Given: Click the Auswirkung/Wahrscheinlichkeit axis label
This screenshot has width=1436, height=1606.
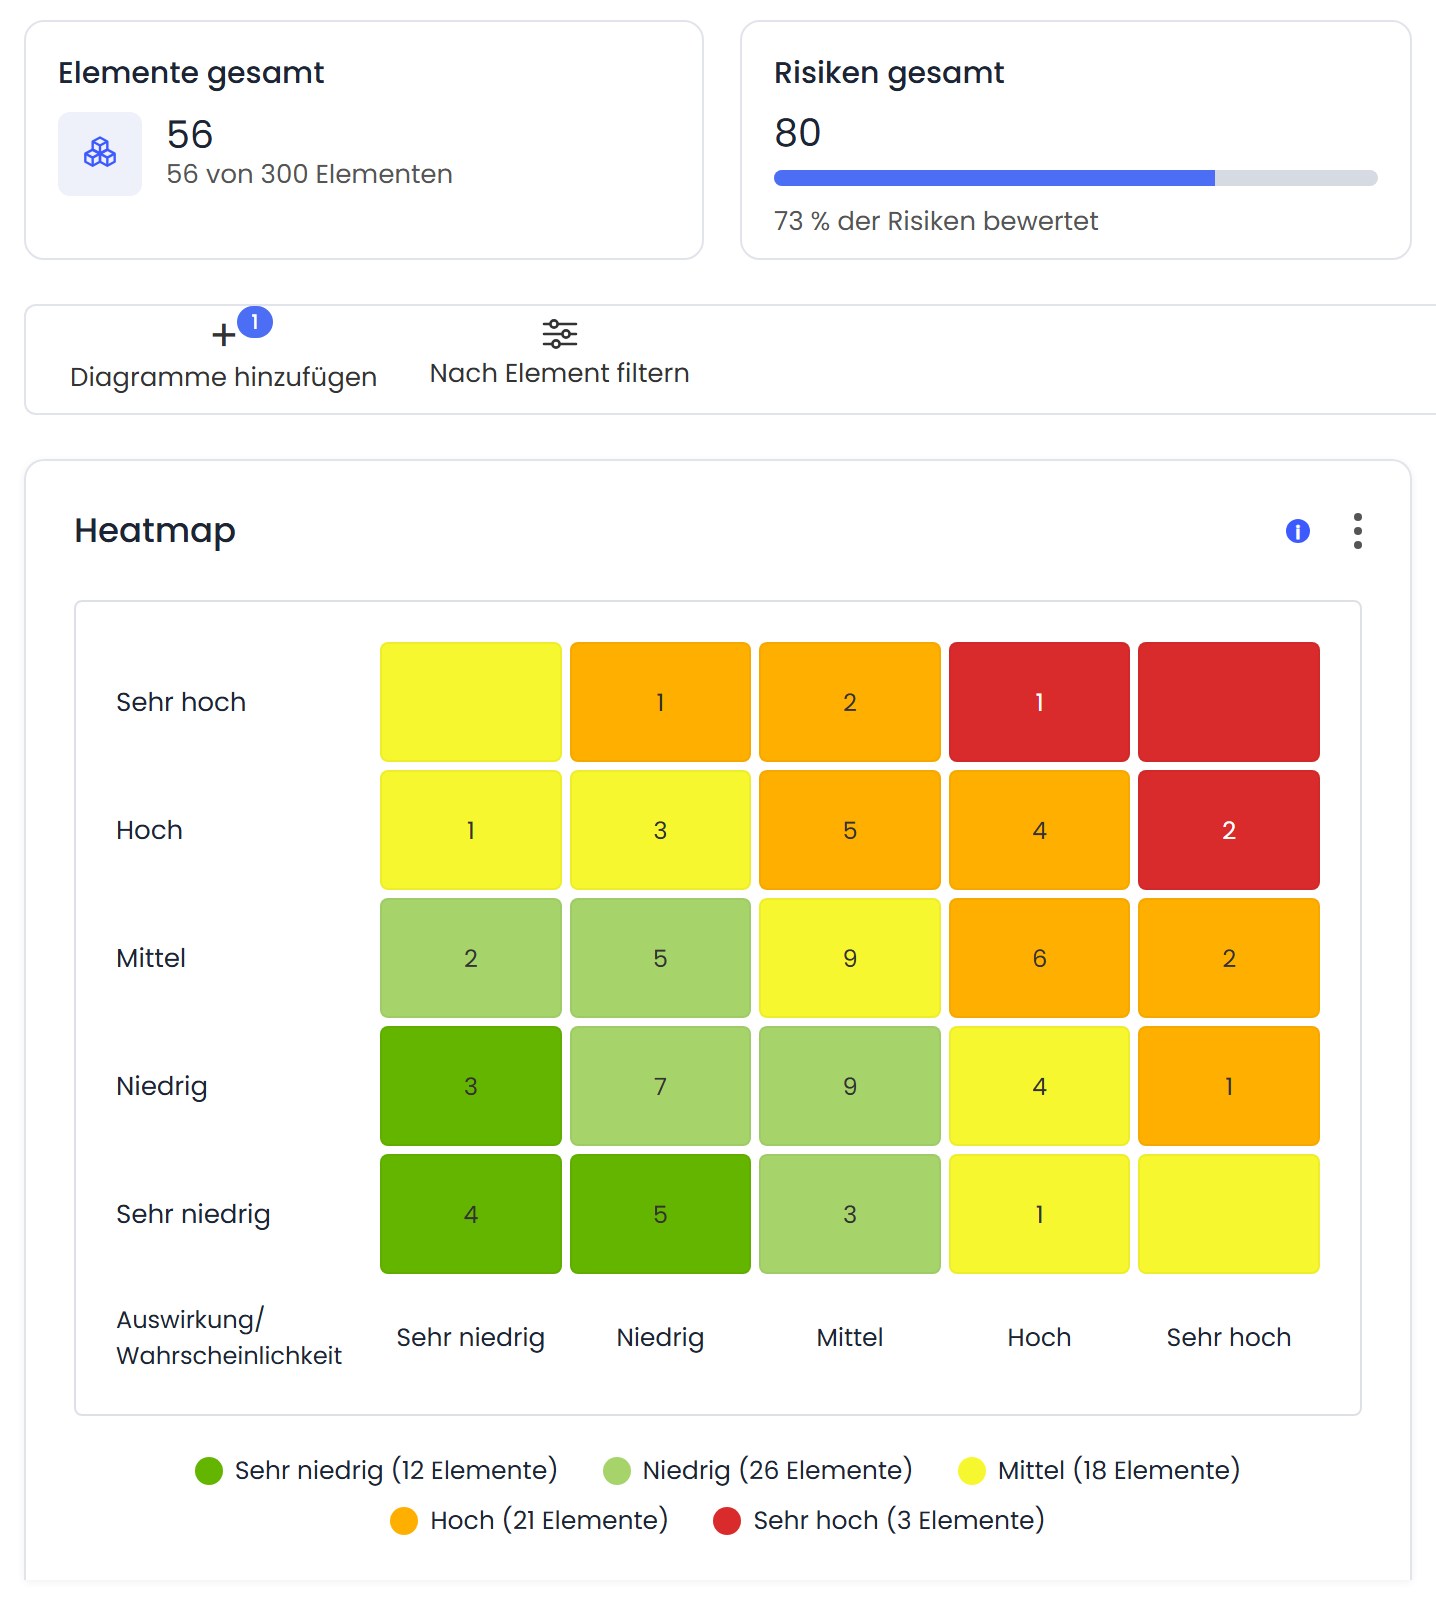Looking at the screenshot, I should [229, 1337].
